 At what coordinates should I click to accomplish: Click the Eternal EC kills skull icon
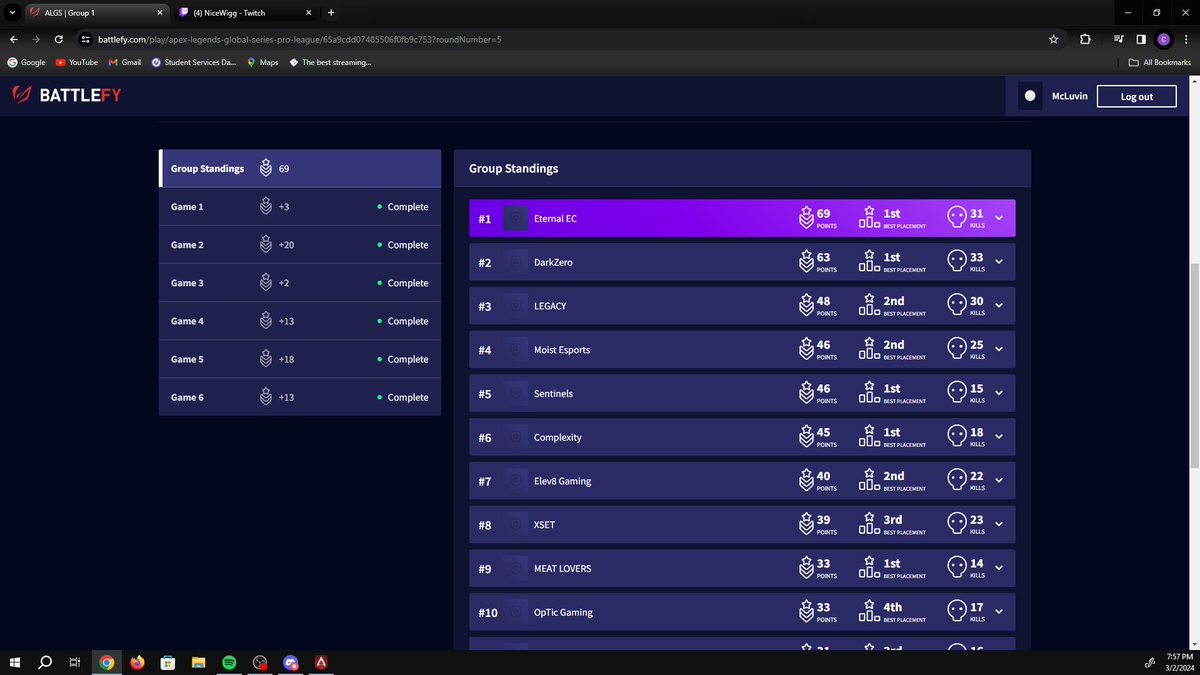point(956,217)
